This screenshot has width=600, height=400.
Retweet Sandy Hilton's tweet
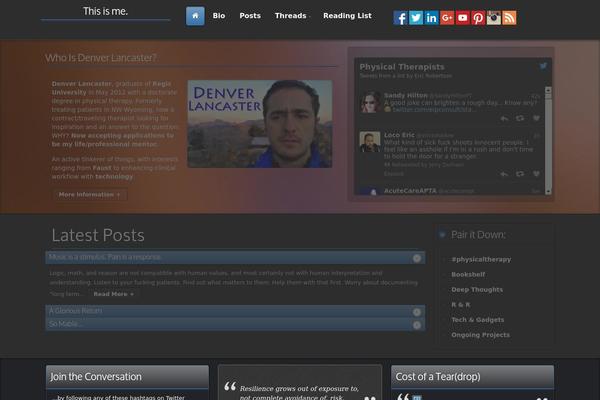click(520, 118)
